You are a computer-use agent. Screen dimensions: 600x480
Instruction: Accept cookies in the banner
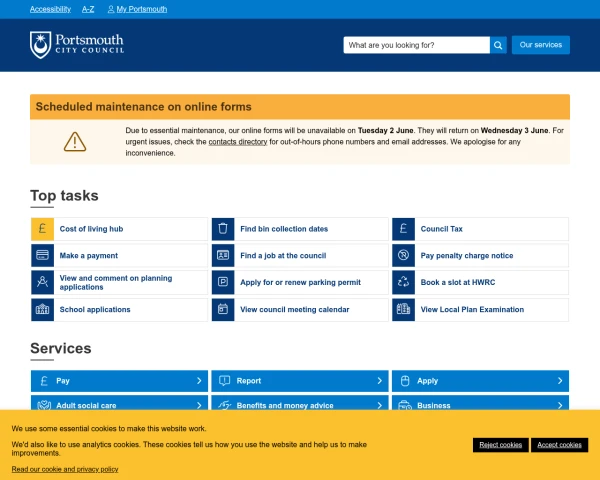559,445
